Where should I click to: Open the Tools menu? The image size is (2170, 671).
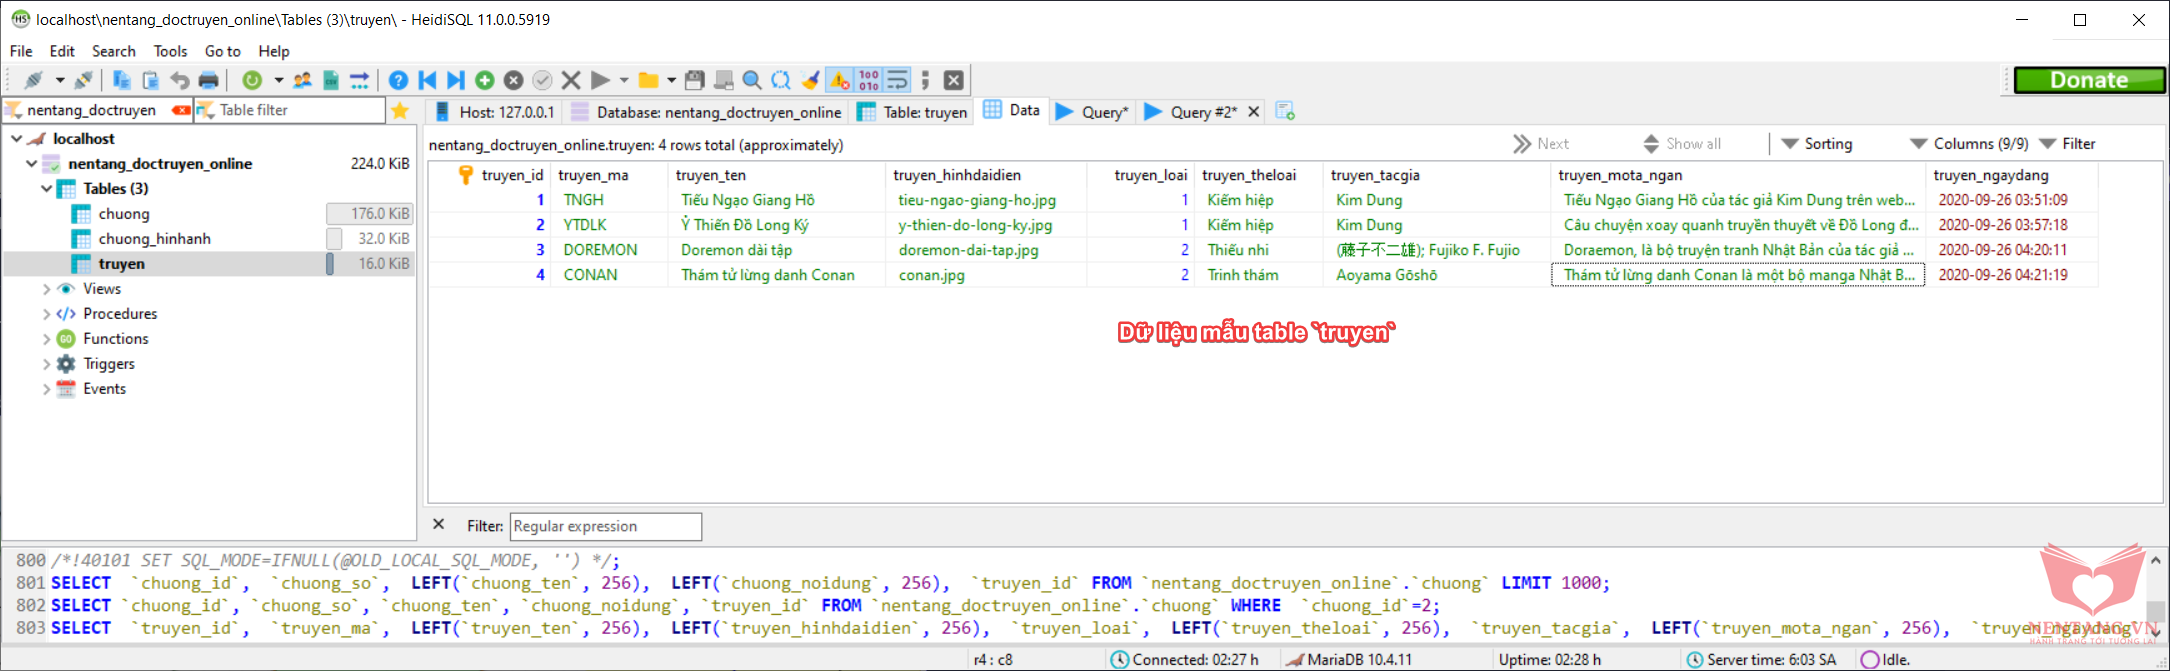point(170,51)
